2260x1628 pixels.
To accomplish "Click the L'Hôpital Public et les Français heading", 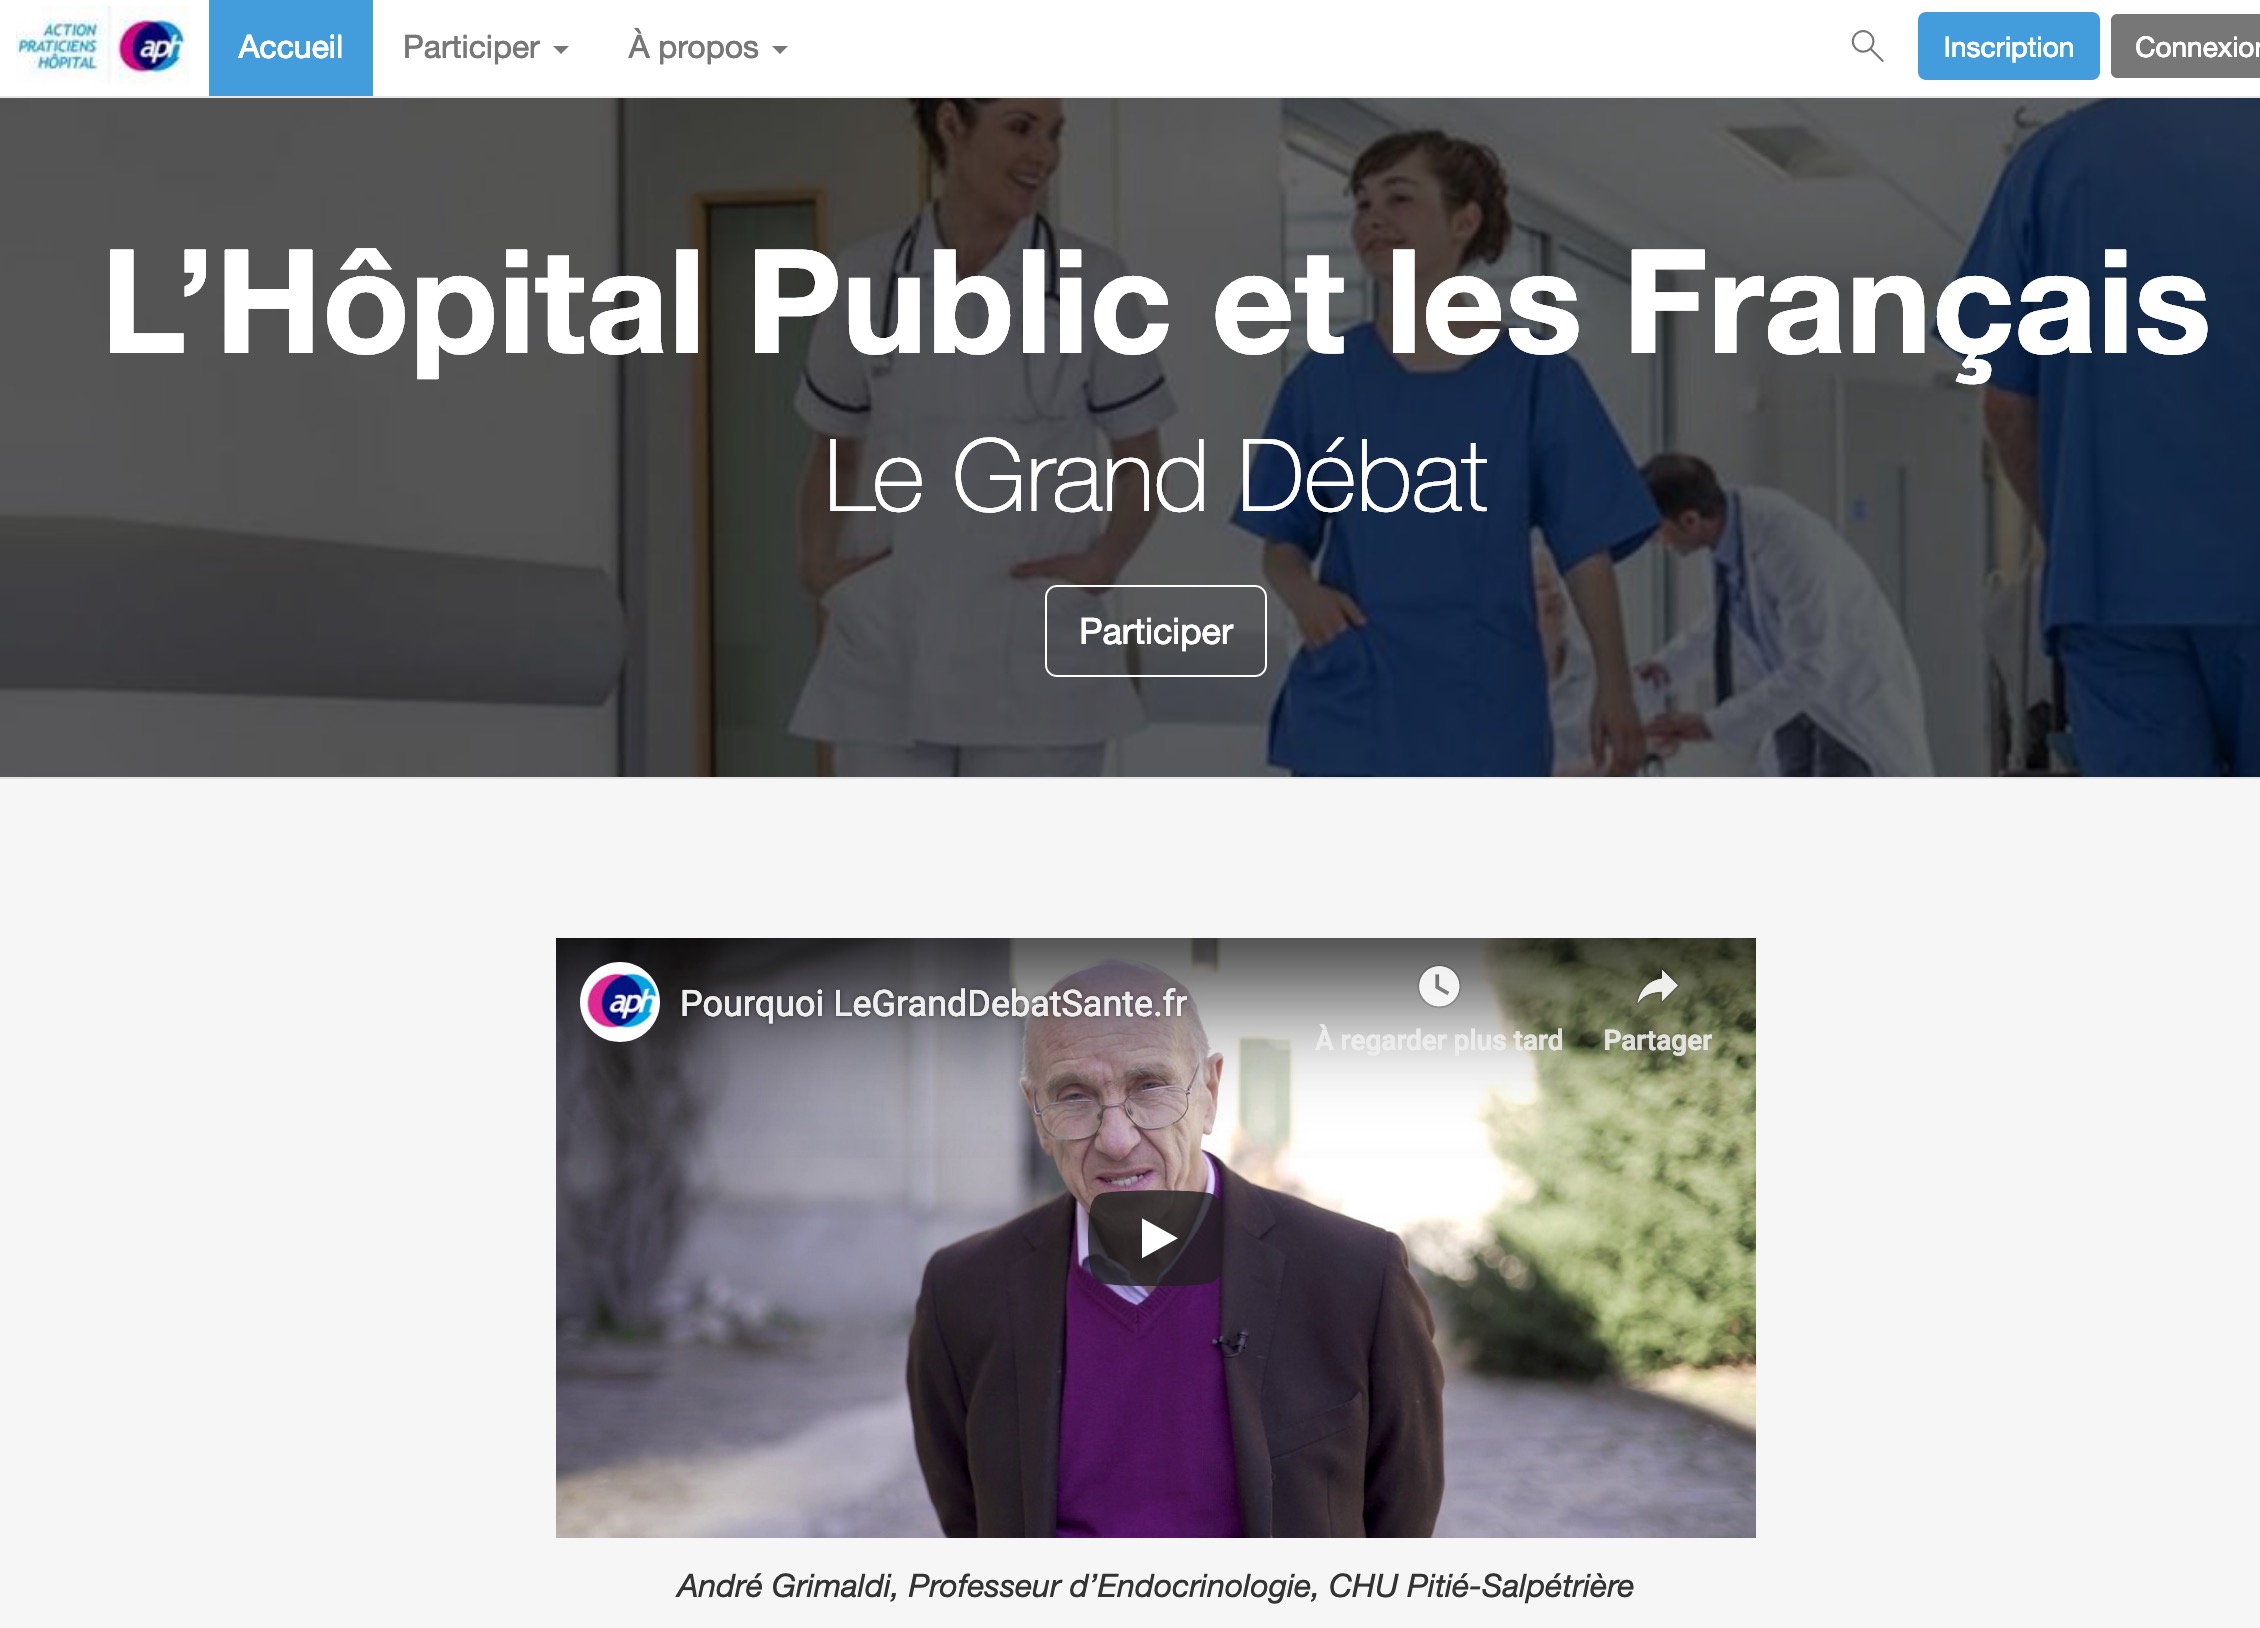I will [x=1156, y=305].
